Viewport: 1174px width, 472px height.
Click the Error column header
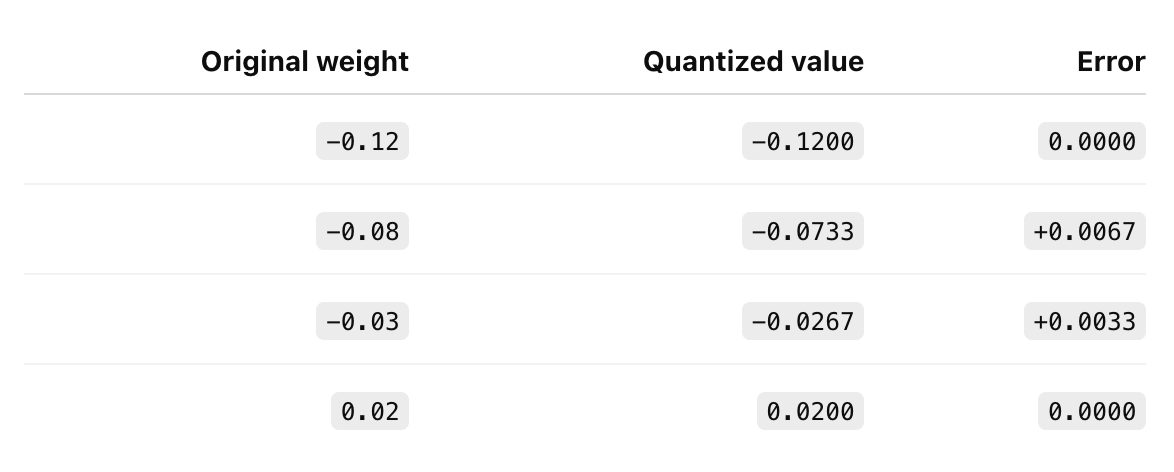pos(1111,61)
